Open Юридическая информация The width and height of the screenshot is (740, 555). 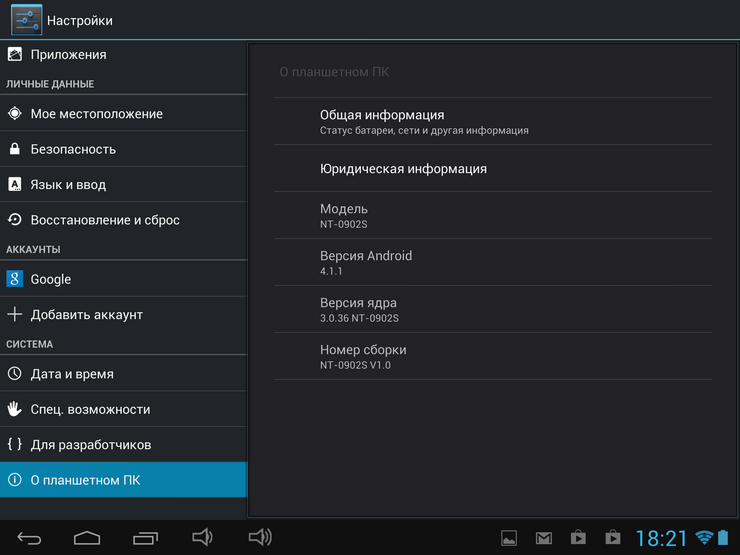pyautogui.click(x=493, y=168)
